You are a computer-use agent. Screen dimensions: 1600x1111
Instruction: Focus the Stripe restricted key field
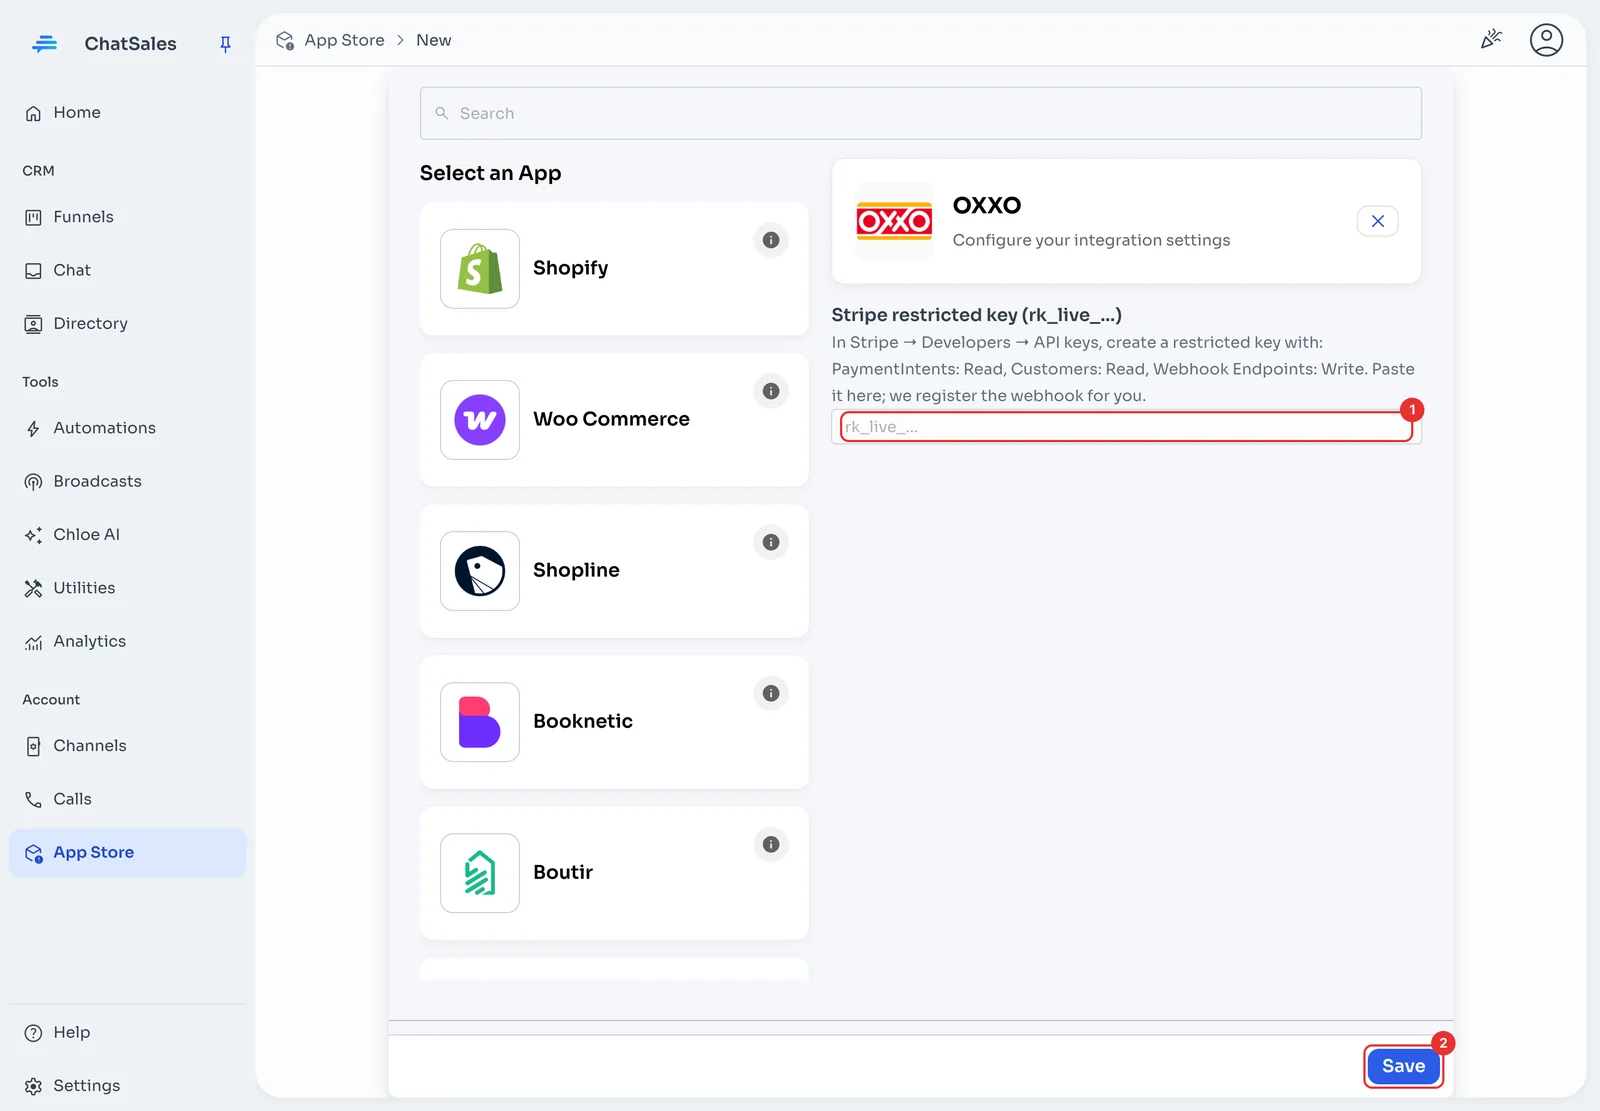point(1126,427)
